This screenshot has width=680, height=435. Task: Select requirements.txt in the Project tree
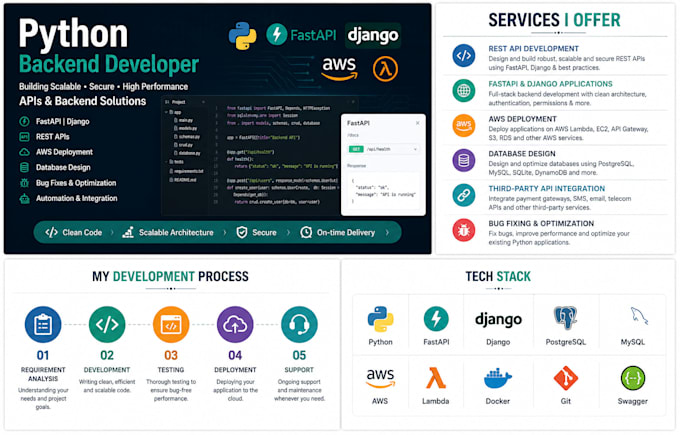pyautogui.click(x=186, y=171)
